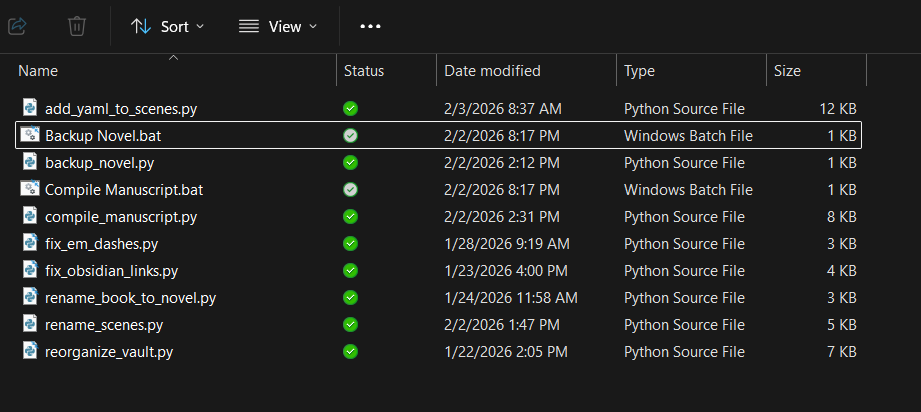The image size is (921, 412).
Task: Click the Size column header
Action: coord(787,71)
